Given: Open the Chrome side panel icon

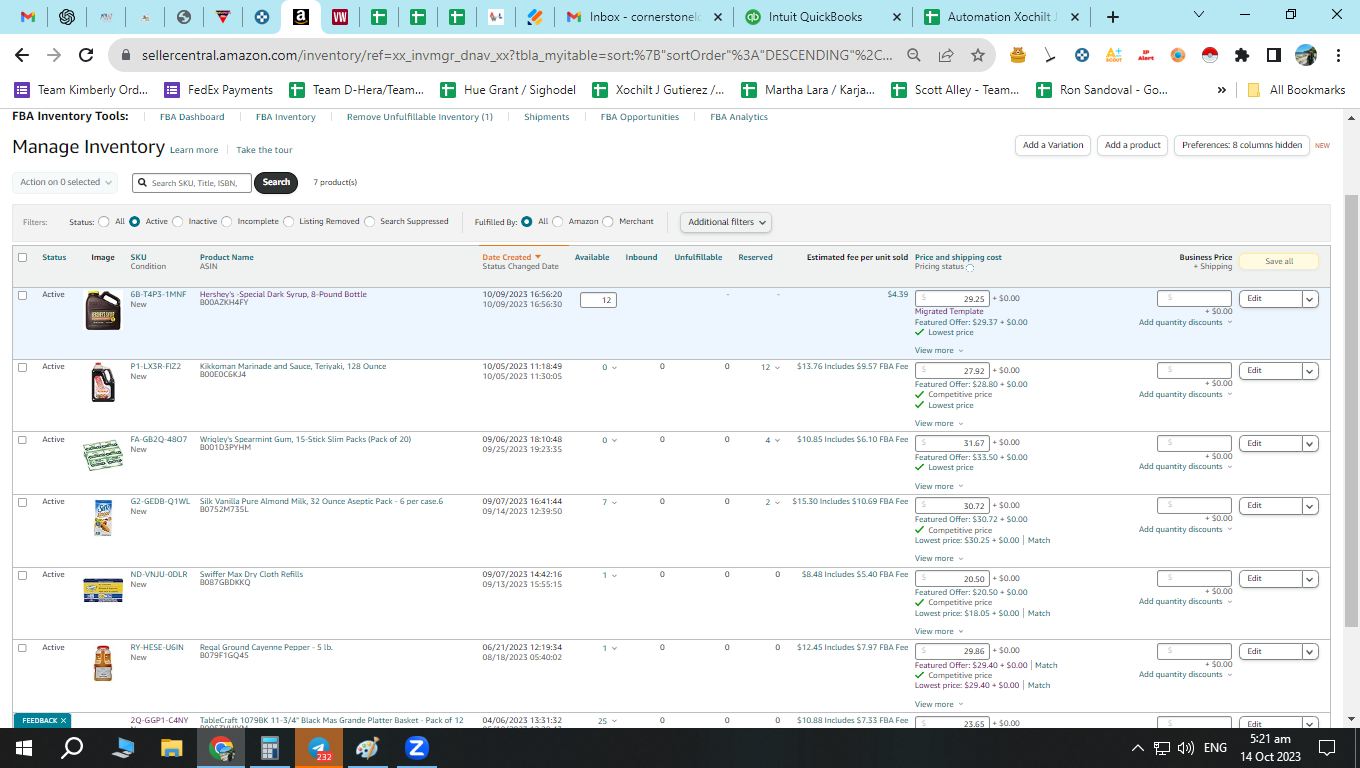Looking at the screenshot, I should pyautogui.click(x=1274, y=55).
